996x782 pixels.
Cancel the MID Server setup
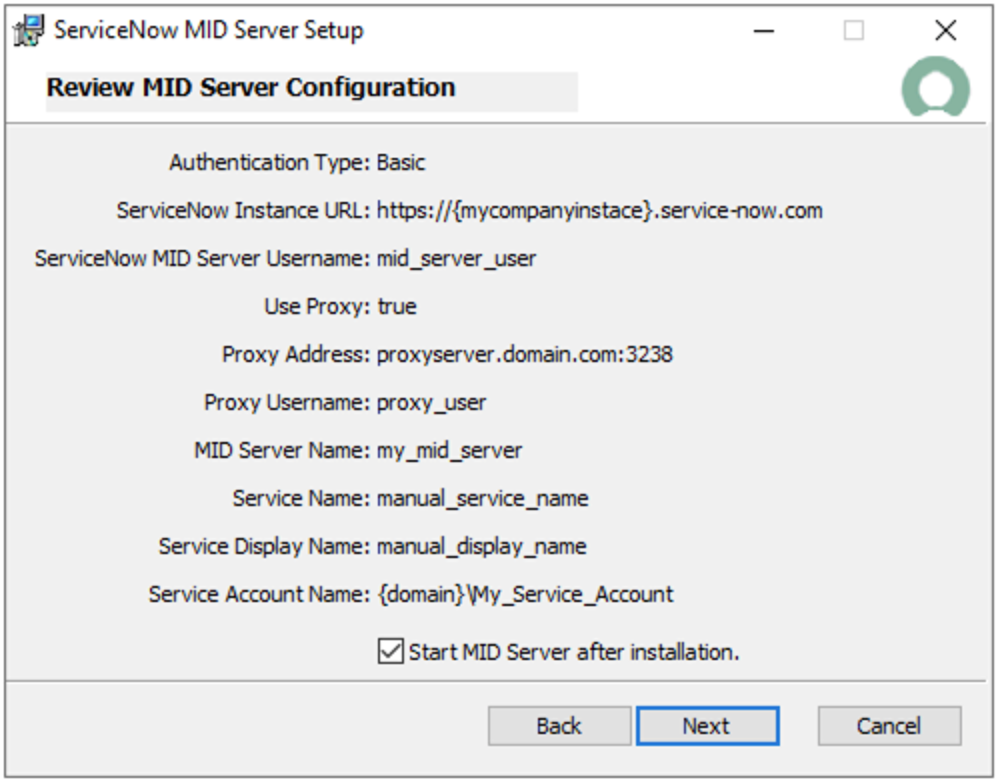(889, 725)
